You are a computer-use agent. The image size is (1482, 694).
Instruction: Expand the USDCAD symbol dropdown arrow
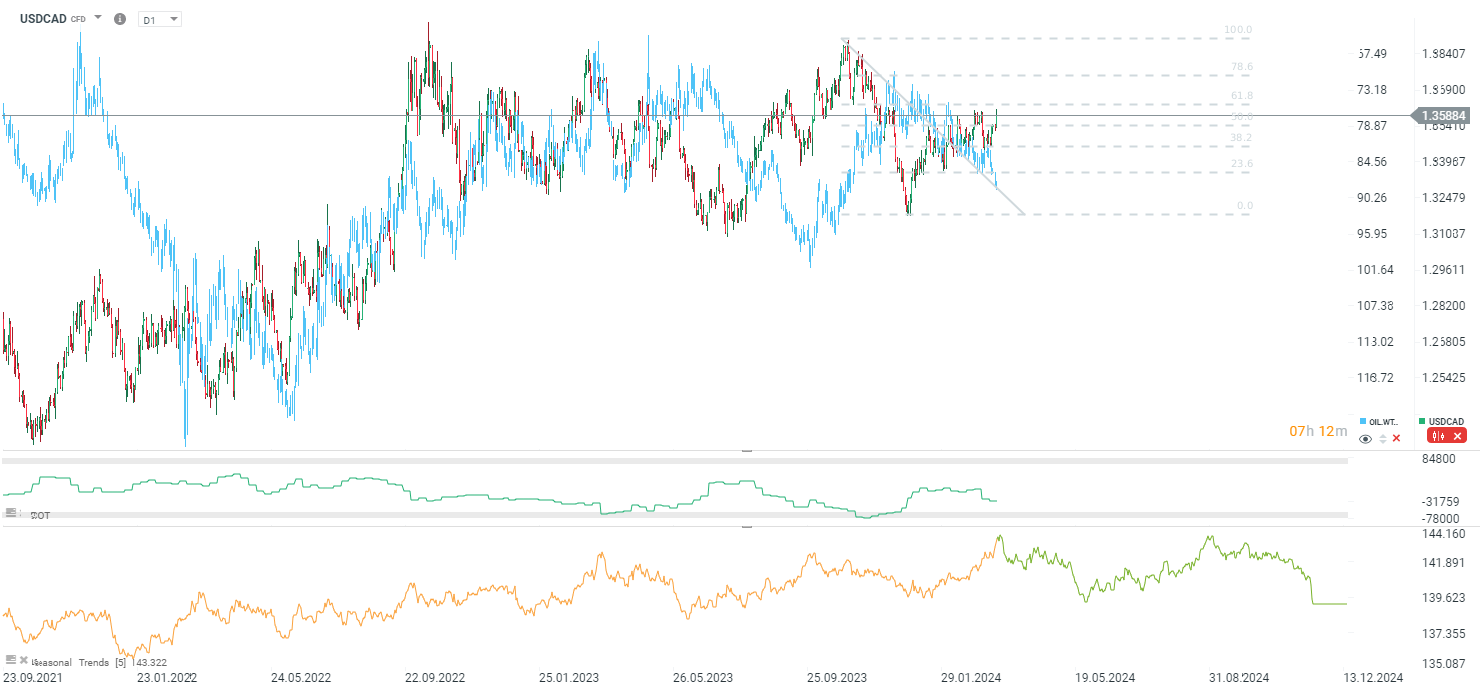pyautogui.click(x=98, y=18)
